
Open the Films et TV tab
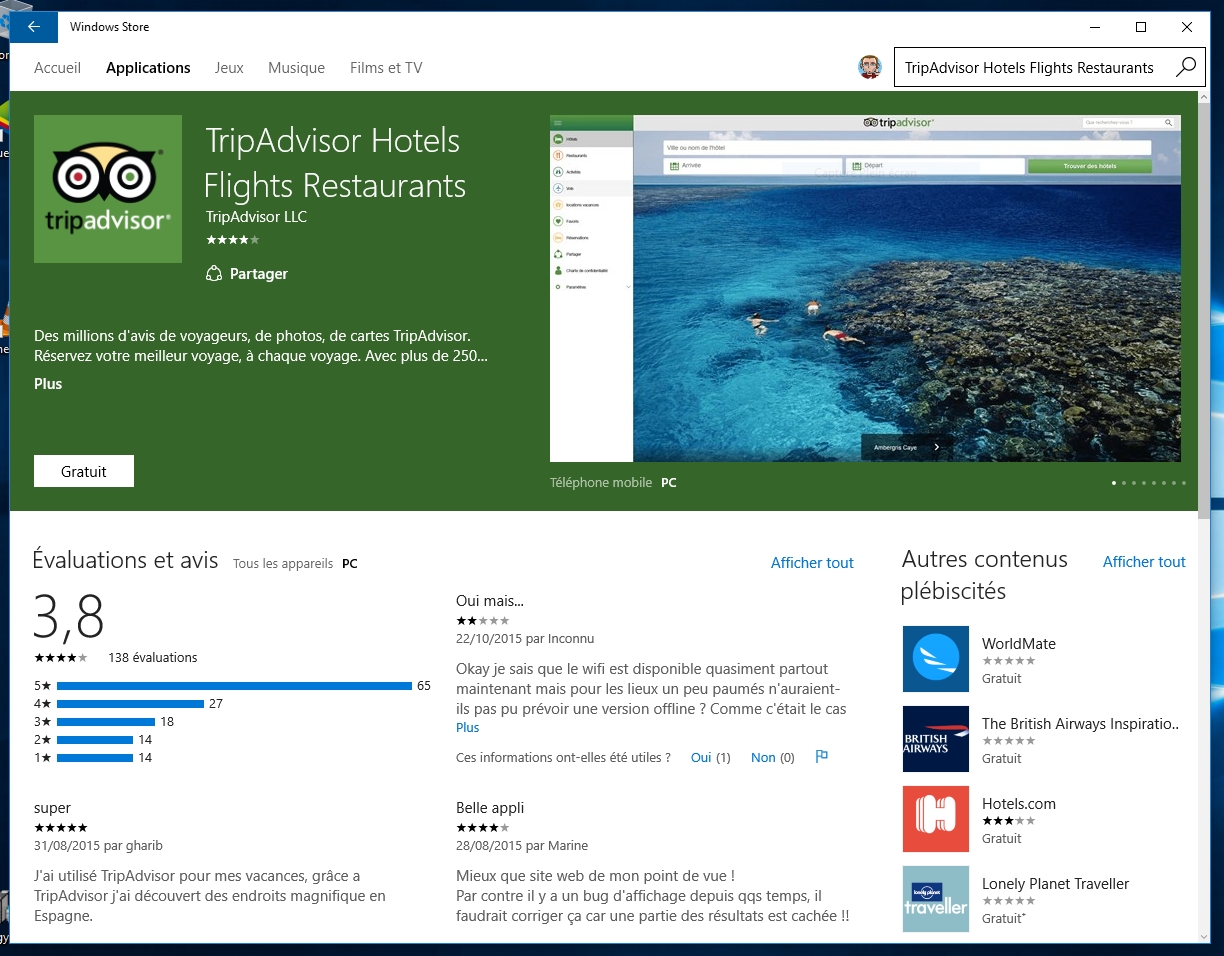tap(386, 68)
